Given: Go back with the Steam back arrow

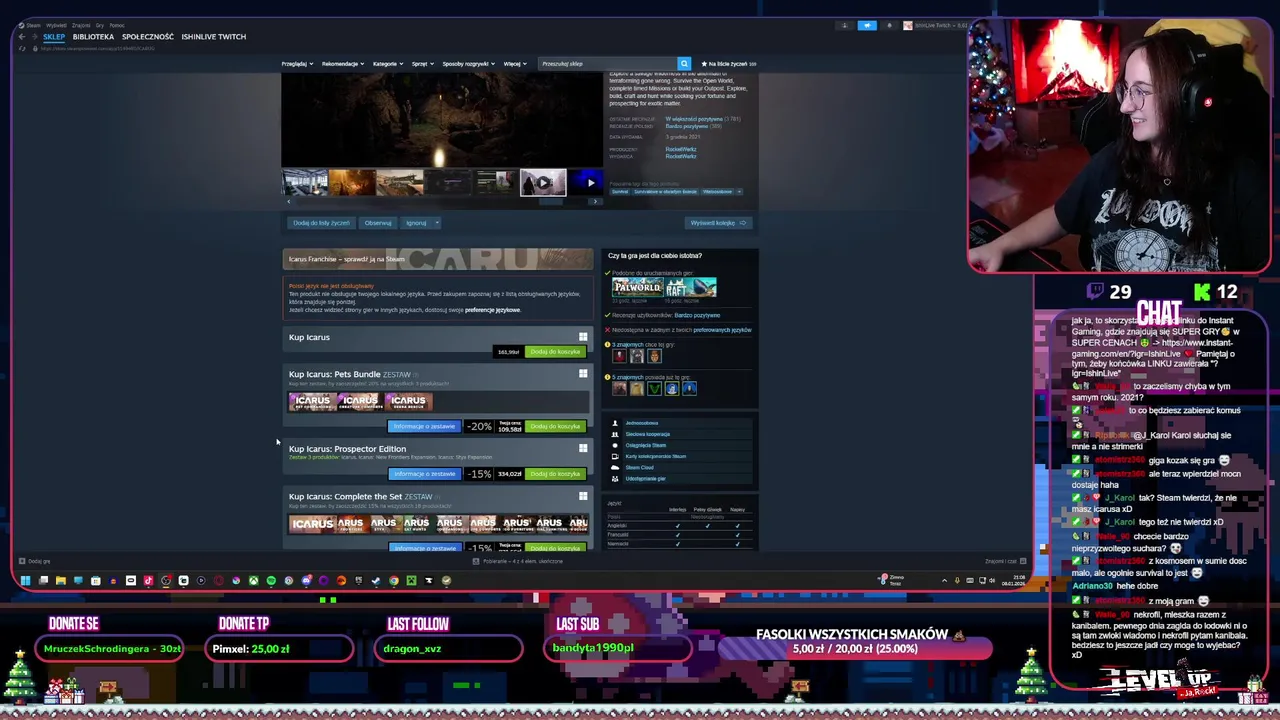Looking at the screenshot, I should coord(21,37).
